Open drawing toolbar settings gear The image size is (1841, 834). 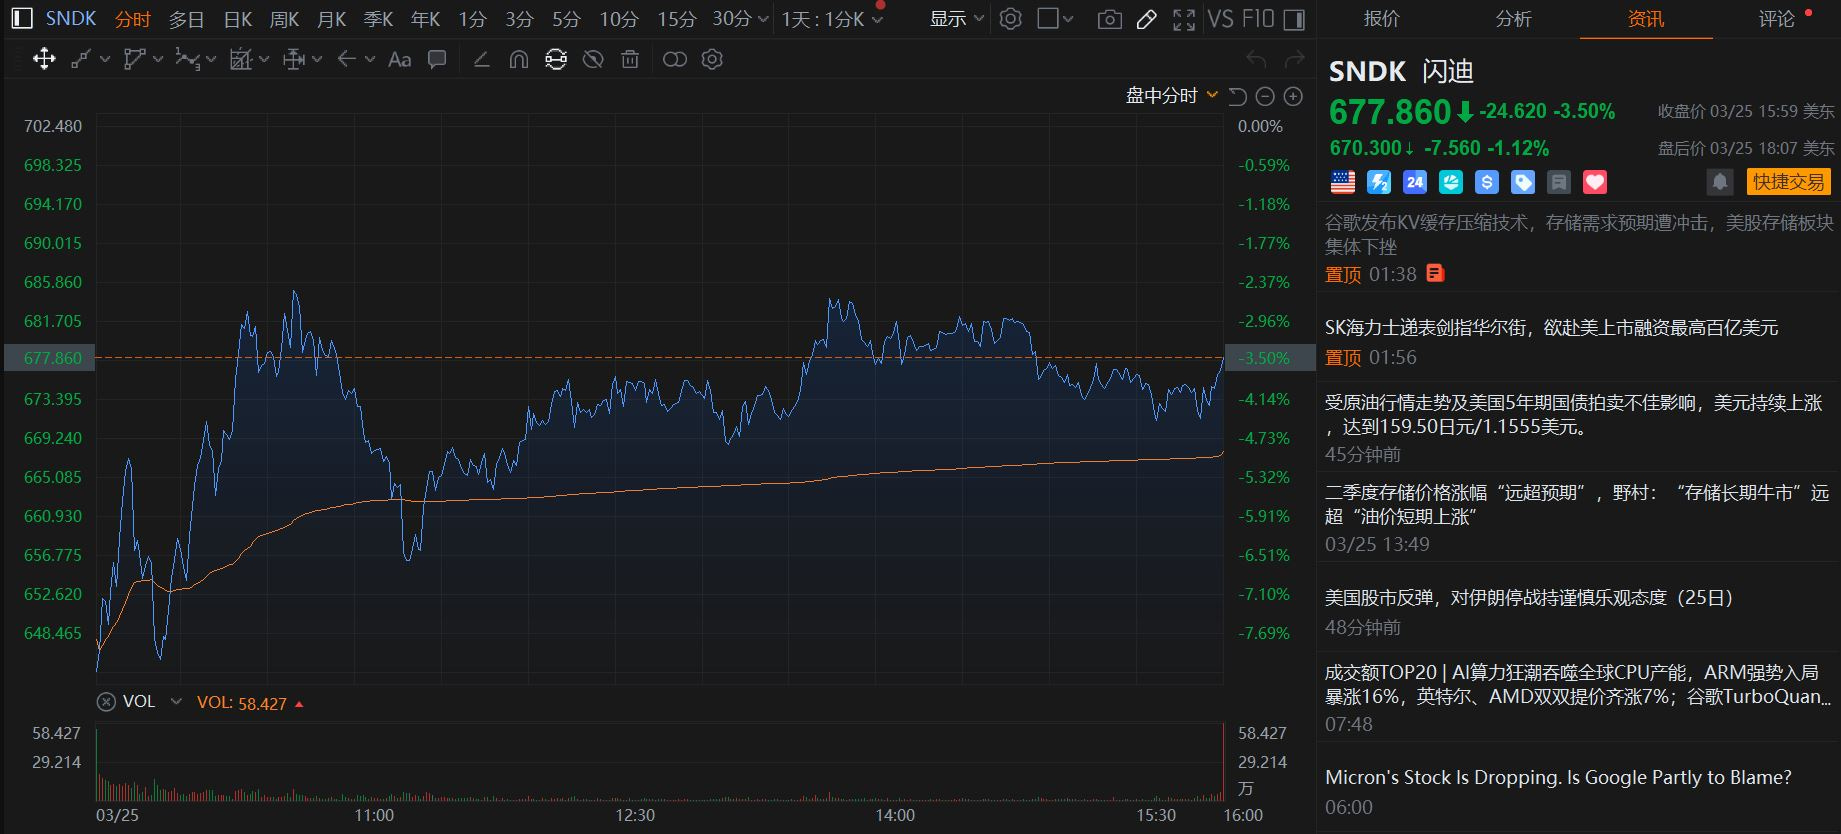click(x=712, y=59)
